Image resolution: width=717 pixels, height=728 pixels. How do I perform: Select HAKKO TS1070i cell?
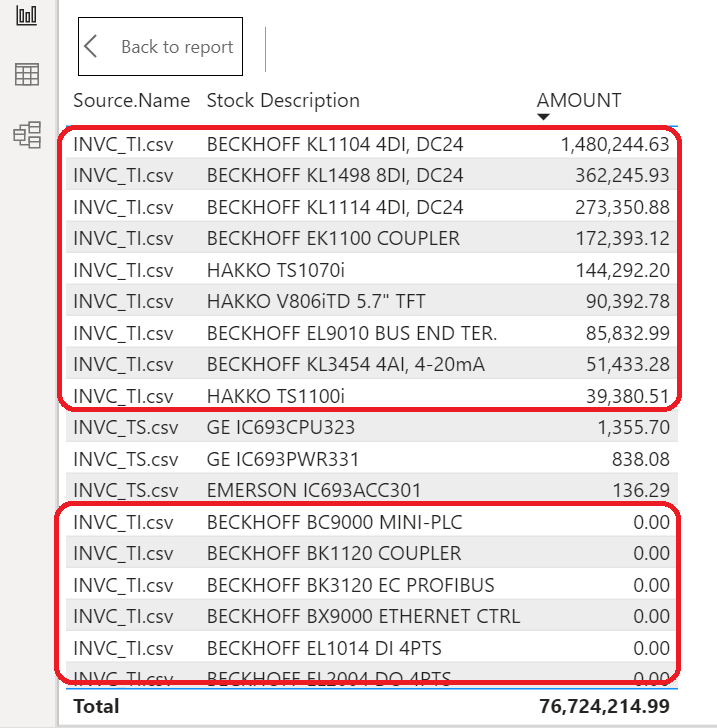pyautogui.click(x=276, y=270)
